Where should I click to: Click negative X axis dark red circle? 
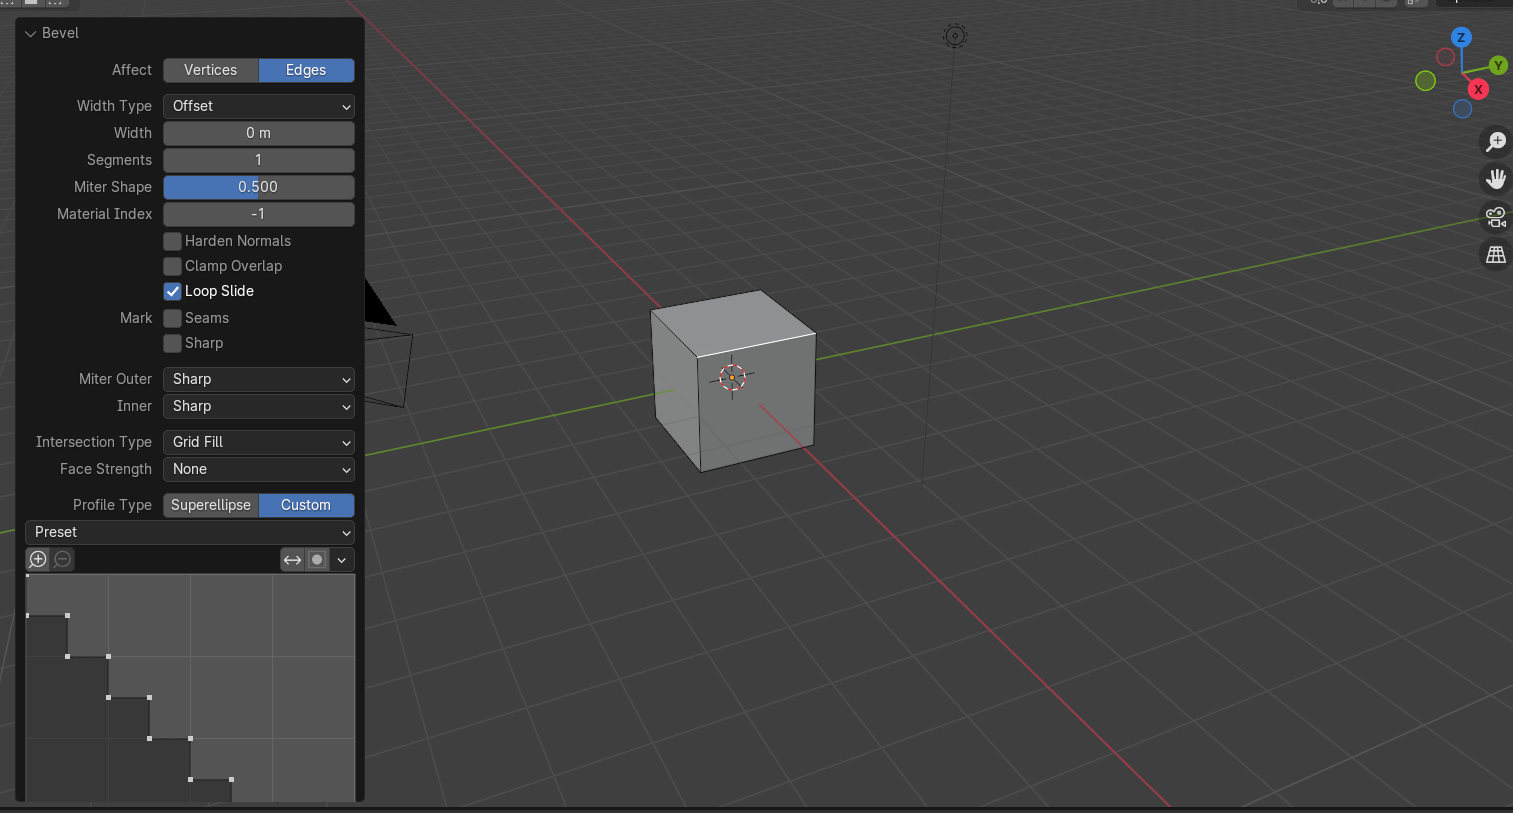[1445, 57]
